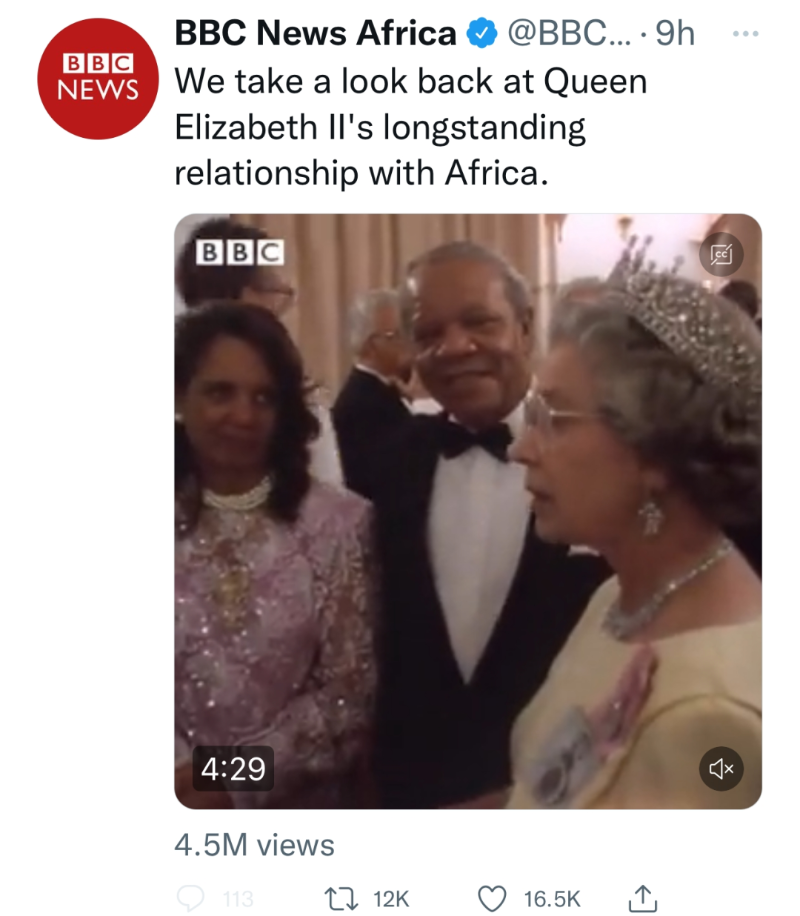The image size is (800, 916).
Task: Like the tweet with the heart icon
Action: [x=492, y=898]
